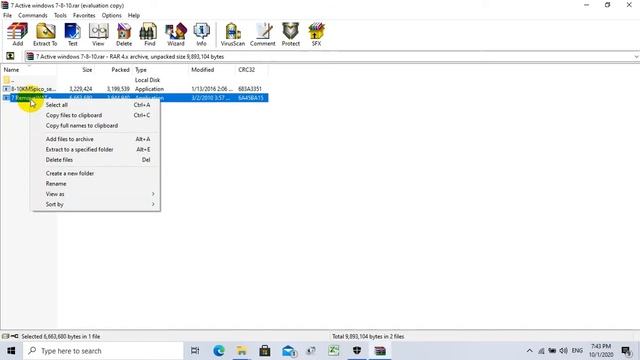
Task: Open Microsoft Store from the taskbar
Action: click(265, 351)
